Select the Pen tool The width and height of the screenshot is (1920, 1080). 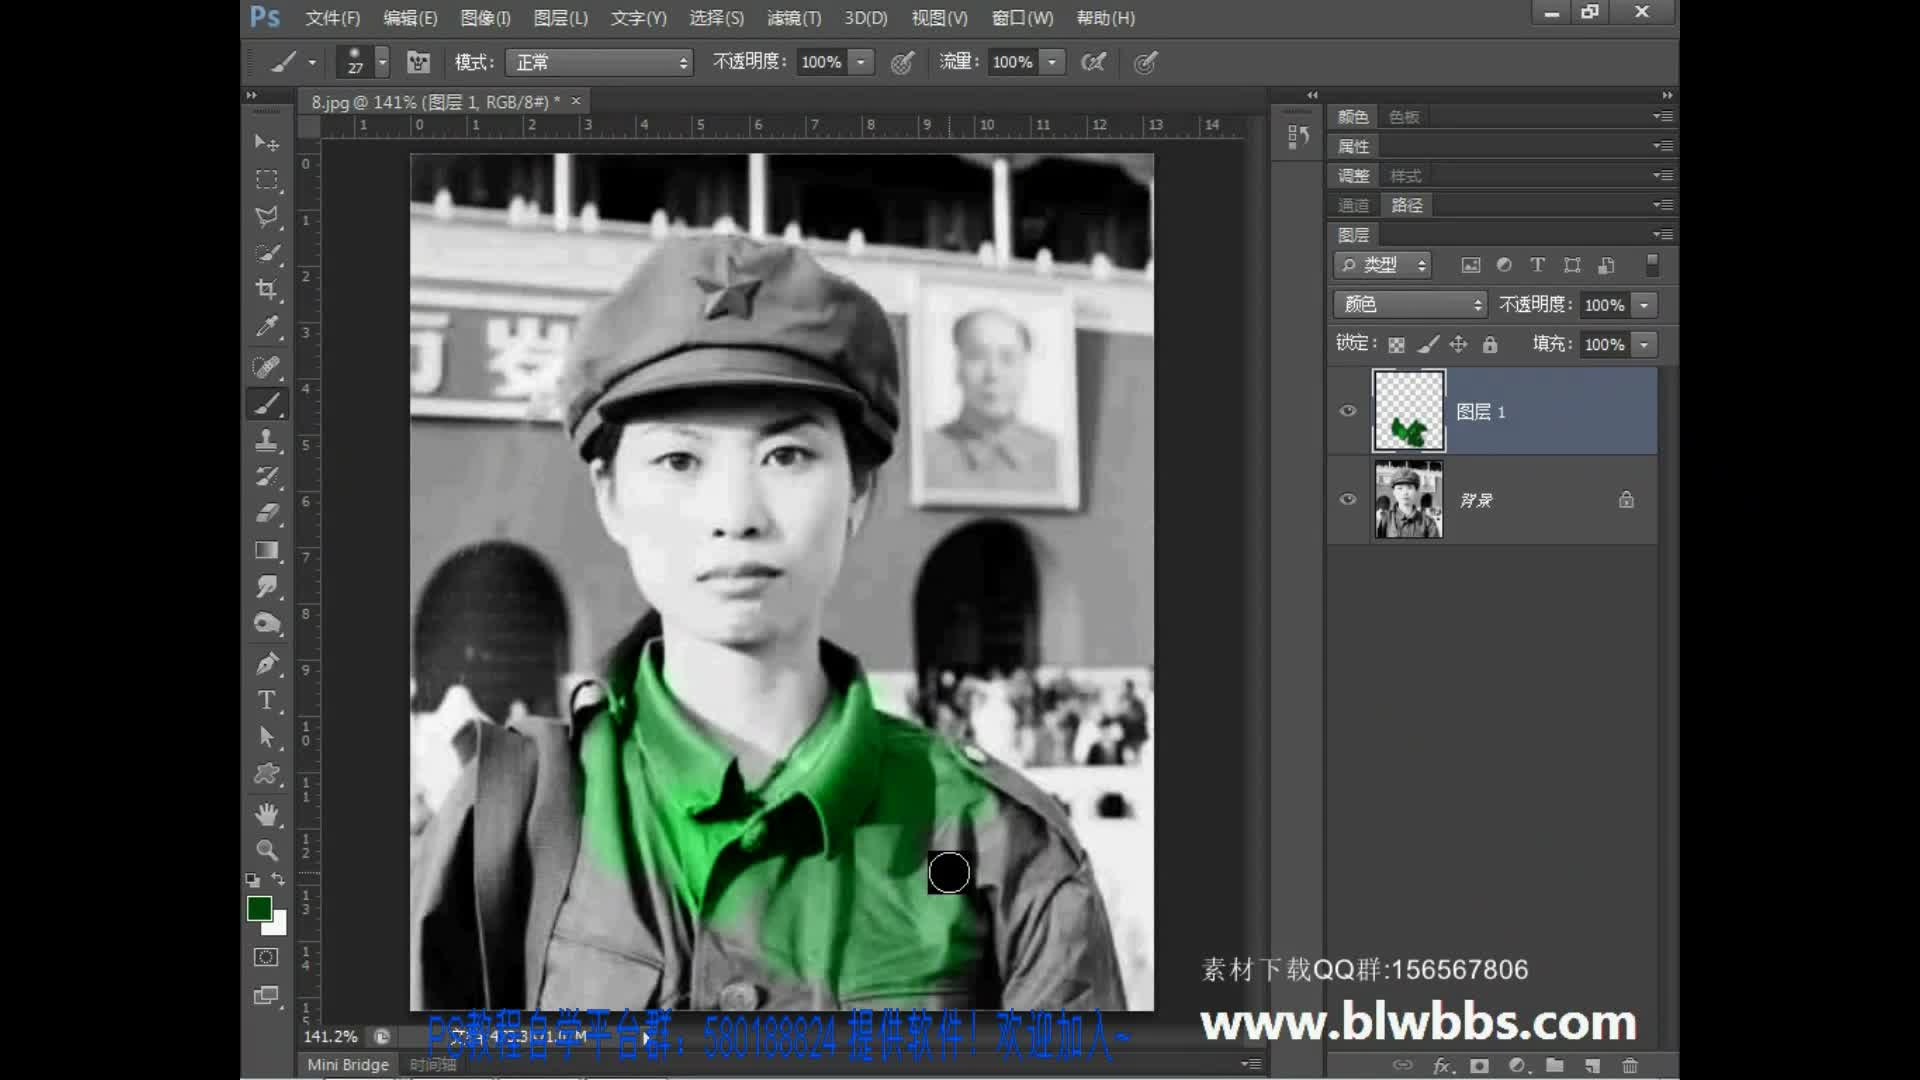pyautogui.click(x=266, y=663)
